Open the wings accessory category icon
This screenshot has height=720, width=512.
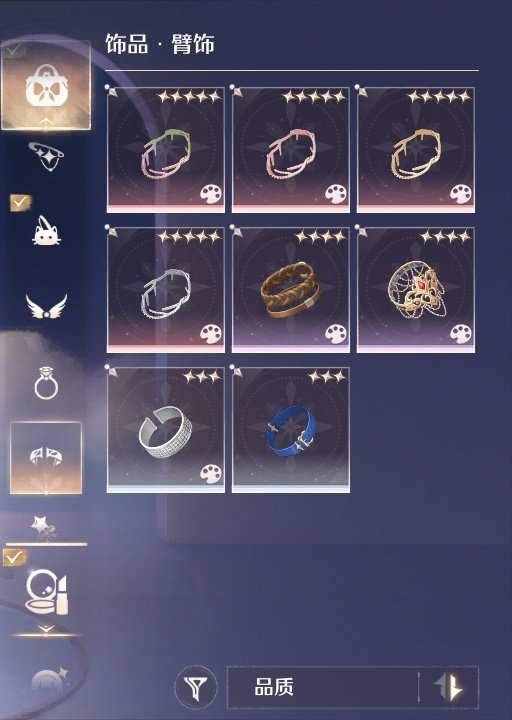pos(46,307)
